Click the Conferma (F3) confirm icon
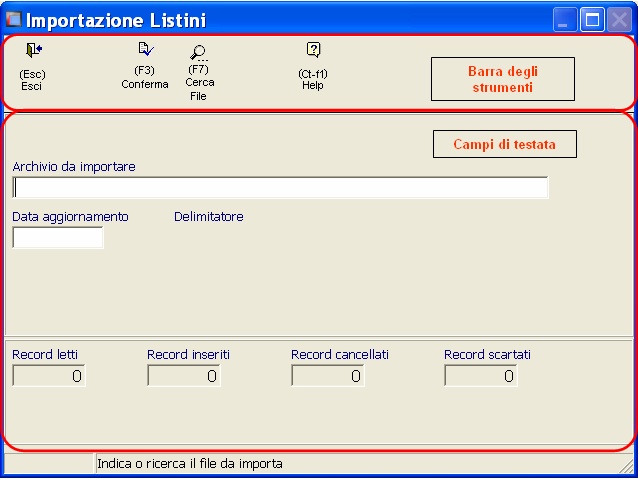638x479 pixels. tap(146, 49)
